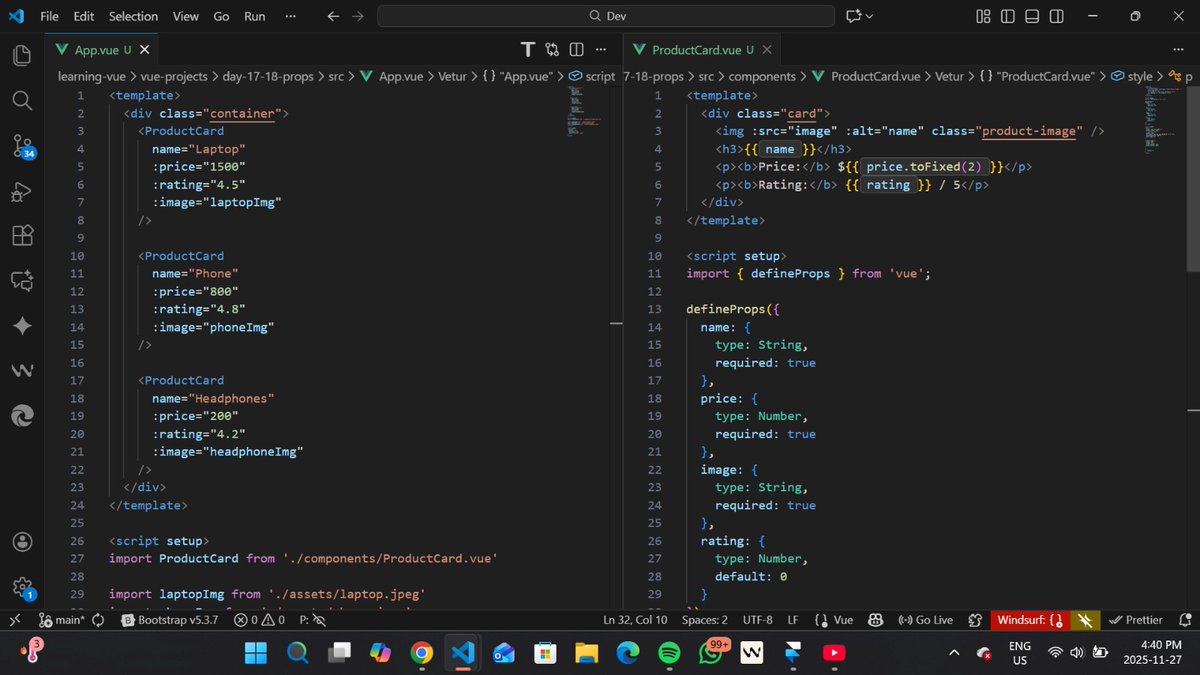Click the Windsurf status bar item

1029,620
